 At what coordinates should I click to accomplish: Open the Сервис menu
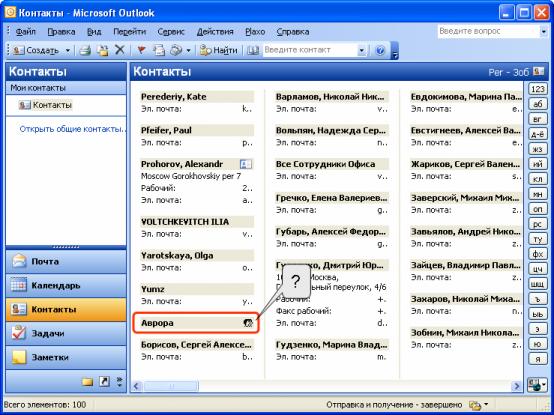pyautogui.click(x=171, y=32)
